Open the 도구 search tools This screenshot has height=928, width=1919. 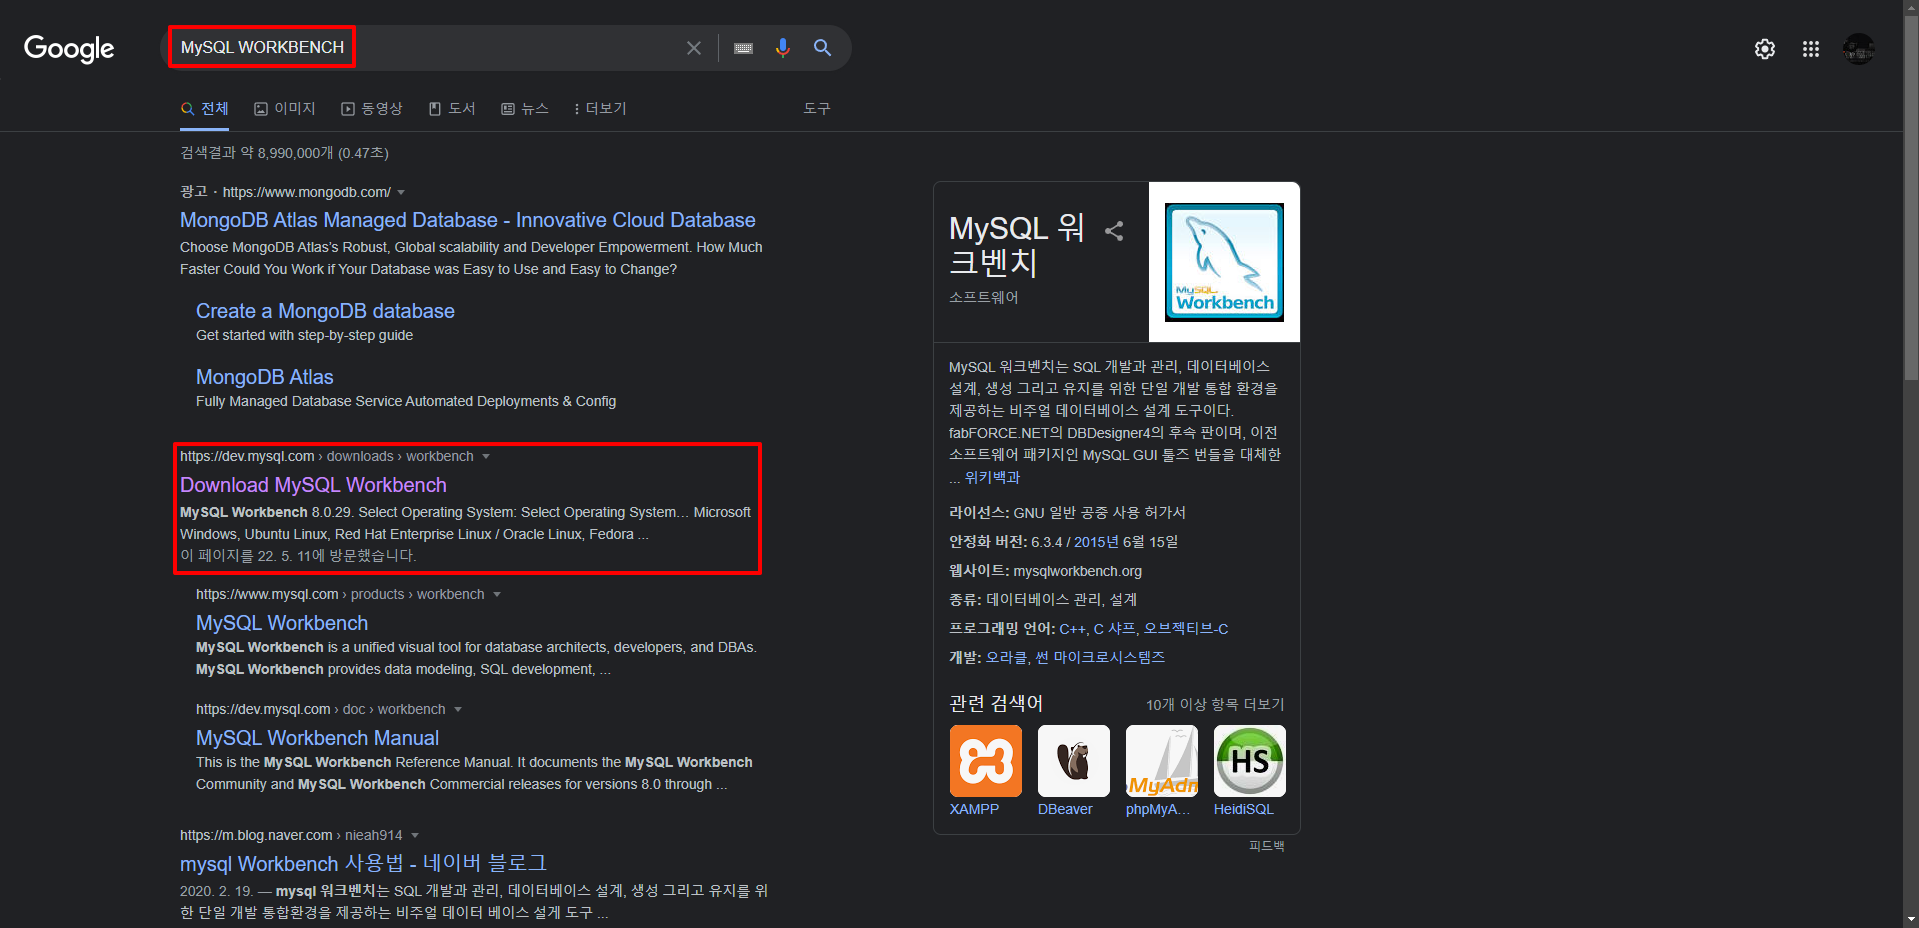pyautogui.click(x=817, y=108)
